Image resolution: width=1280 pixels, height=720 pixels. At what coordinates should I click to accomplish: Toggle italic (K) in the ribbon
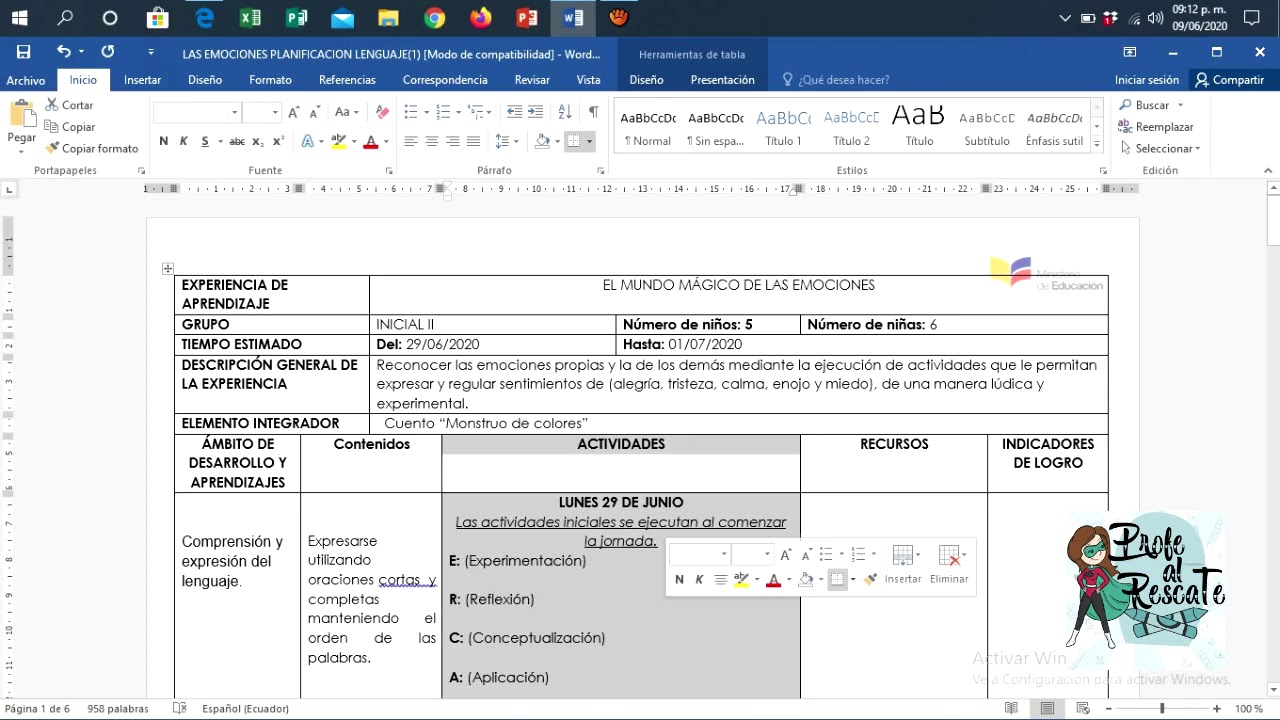(184, 142)
